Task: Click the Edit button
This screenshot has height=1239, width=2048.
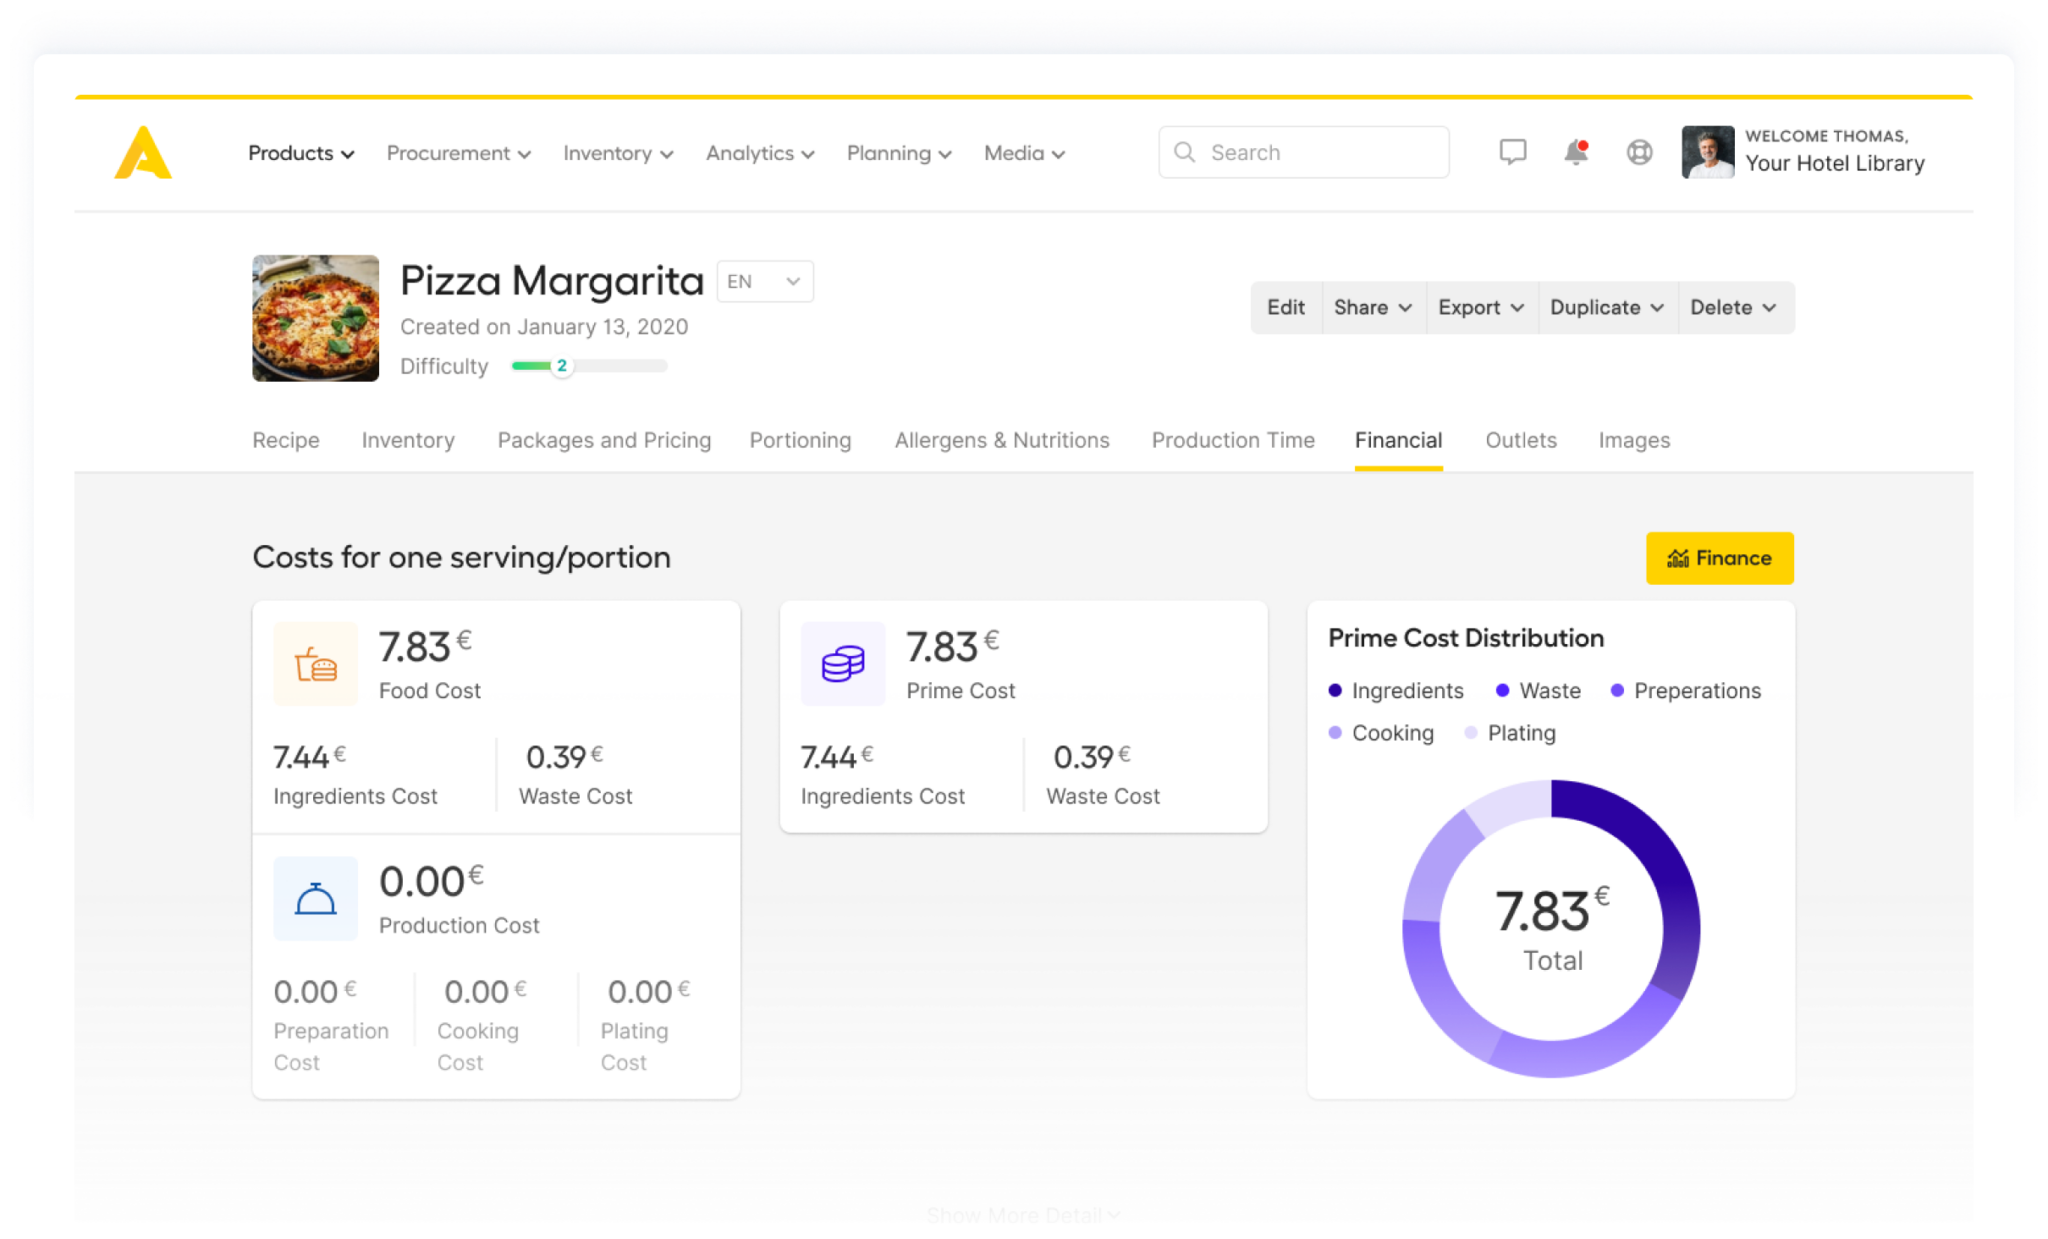Action: (x=1285, y=307)
